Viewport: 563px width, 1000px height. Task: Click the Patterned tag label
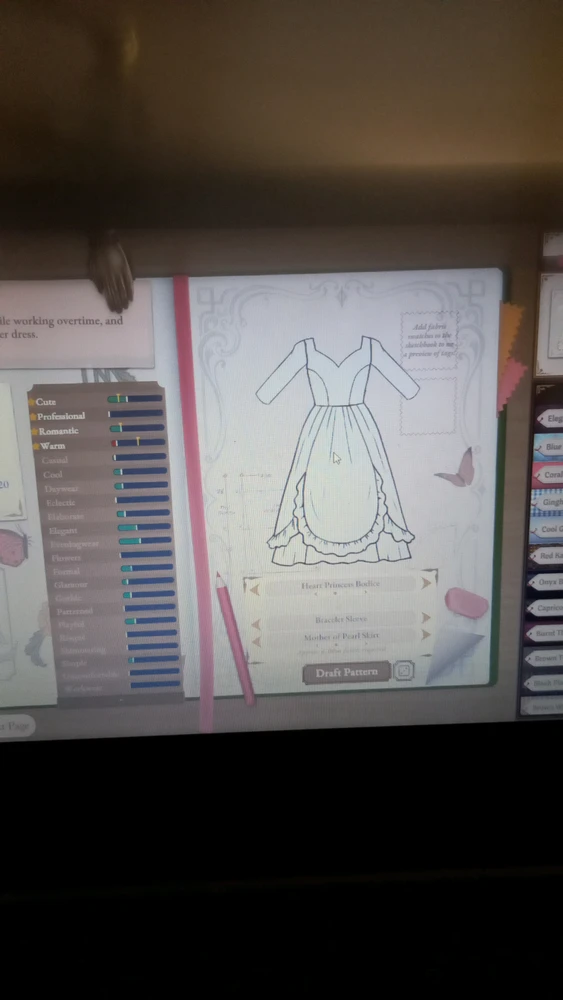point(75,611)
